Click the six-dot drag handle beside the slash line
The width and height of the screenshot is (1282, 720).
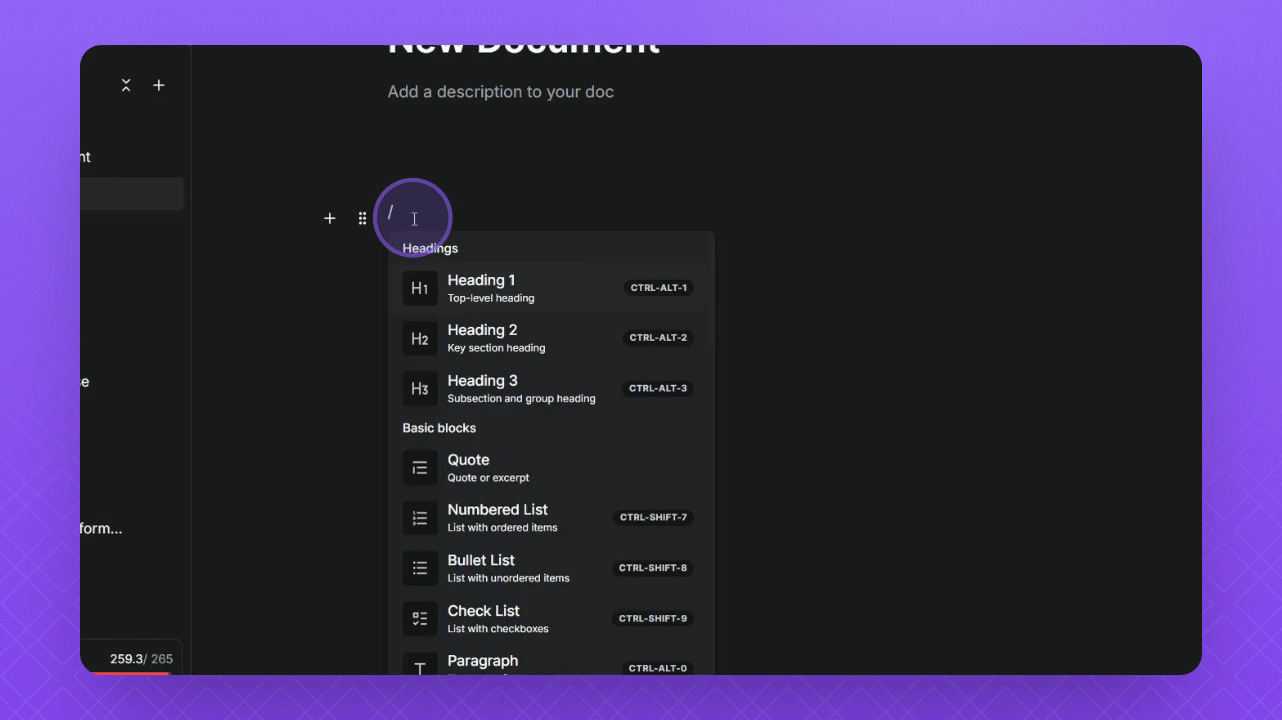(362, 218)
